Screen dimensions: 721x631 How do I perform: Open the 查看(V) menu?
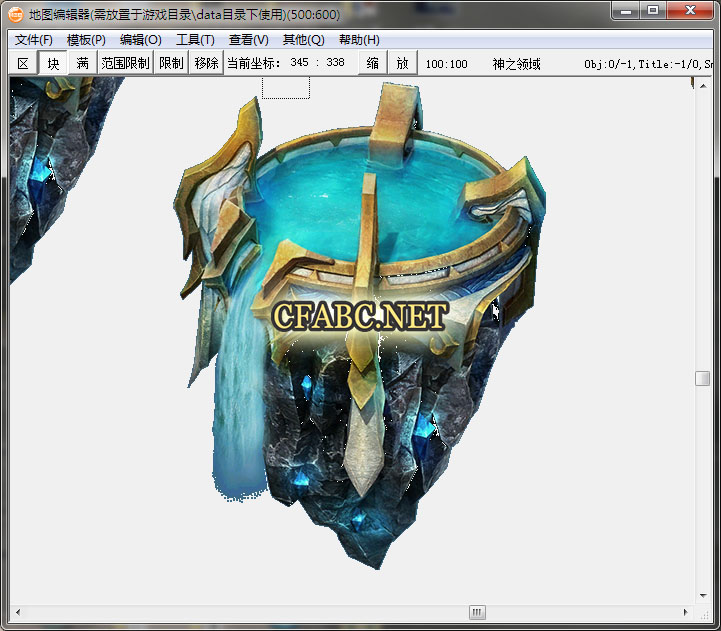click(x=248, y=40)
